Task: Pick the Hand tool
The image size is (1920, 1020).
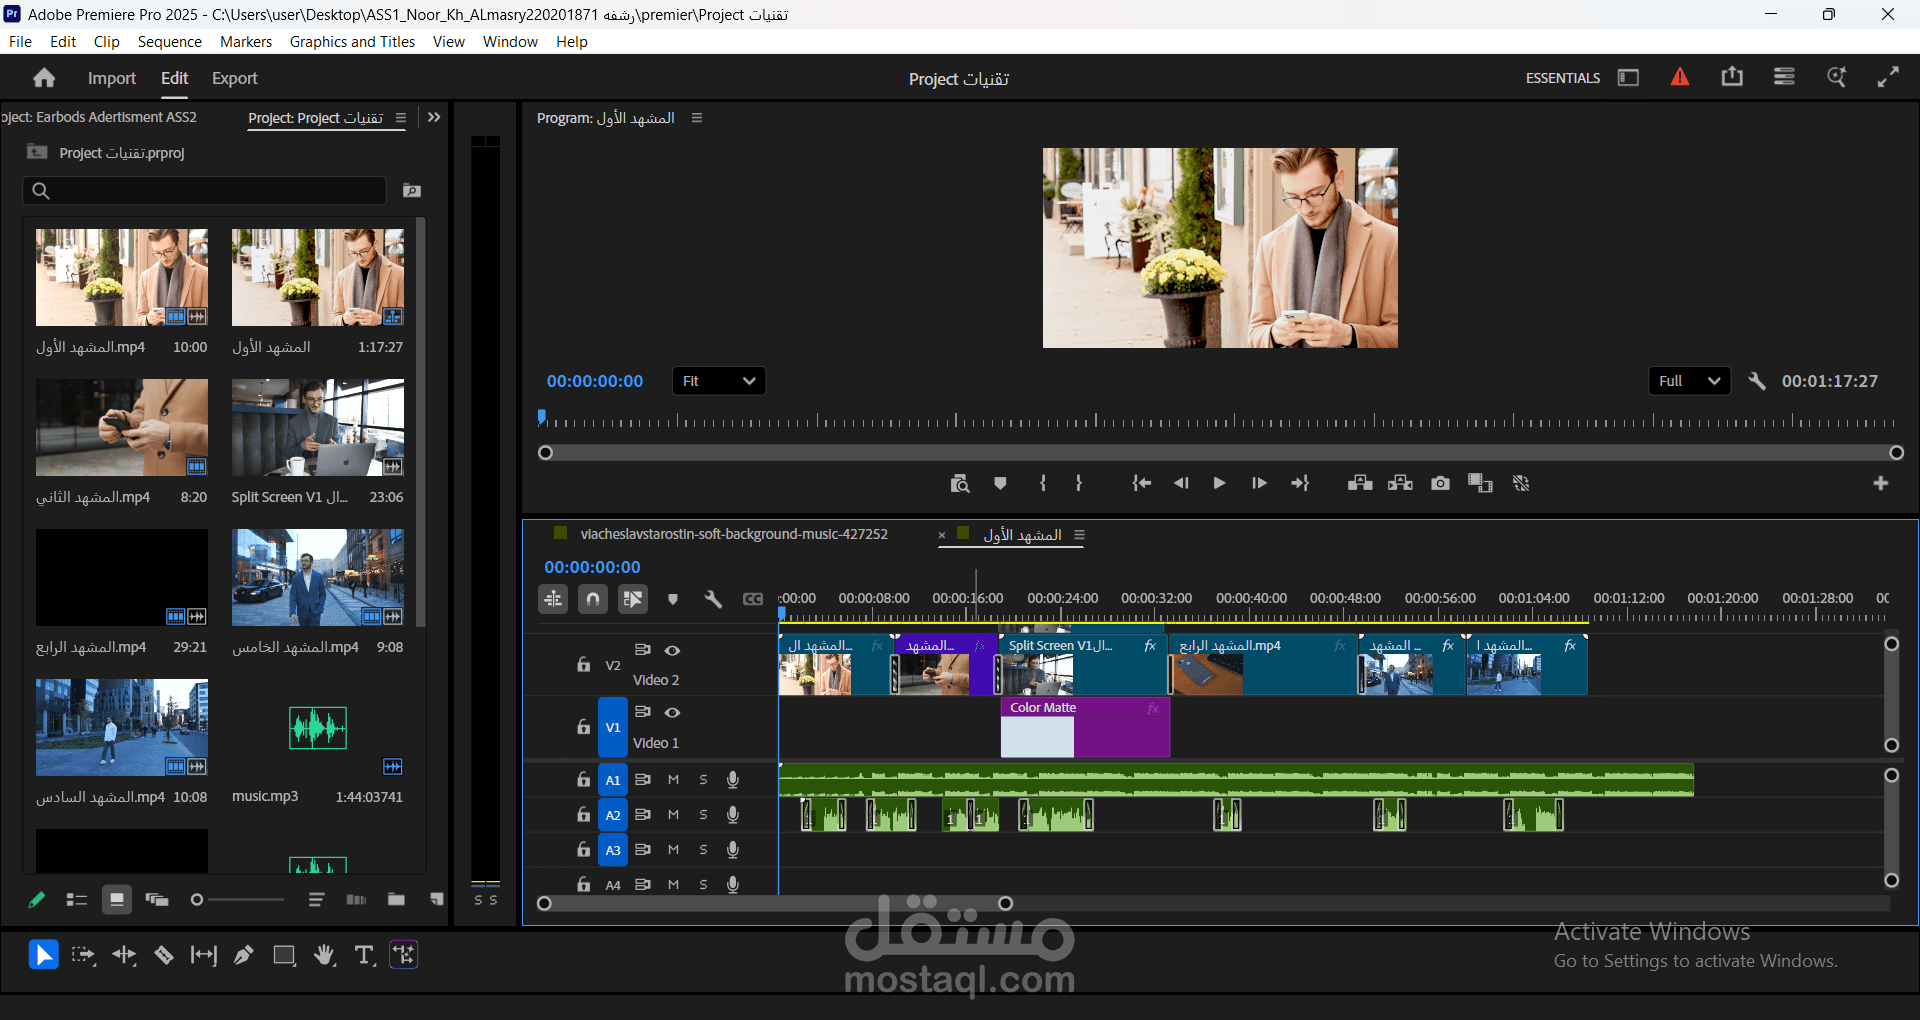Action: [x=324, y=956]
